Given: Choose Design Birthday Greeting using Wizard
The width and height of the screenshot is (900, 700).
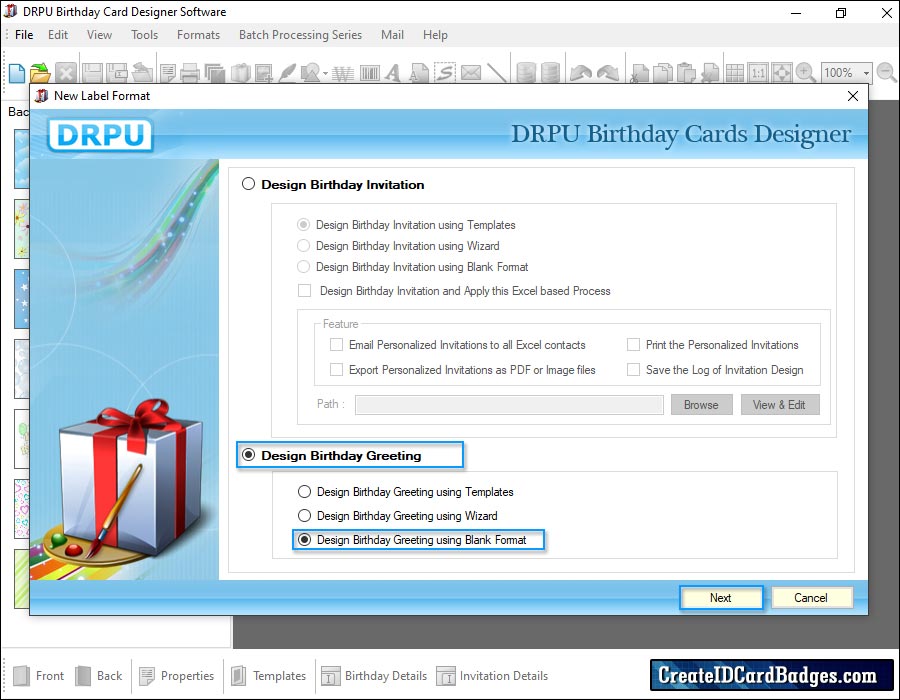Looking at the screenshot, I should tap(304, 515).
